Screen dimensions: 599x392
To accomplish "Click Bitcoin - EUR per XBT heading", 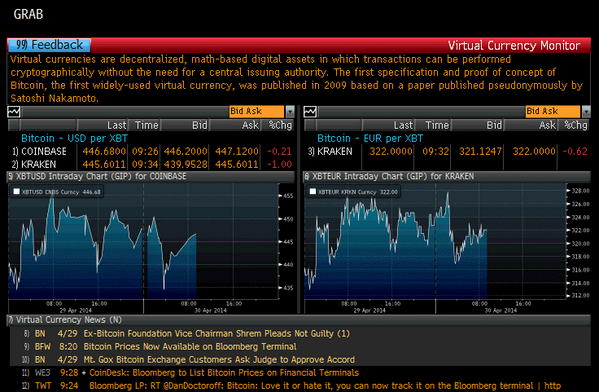I will pyautogui.click(x=370, y=138).
